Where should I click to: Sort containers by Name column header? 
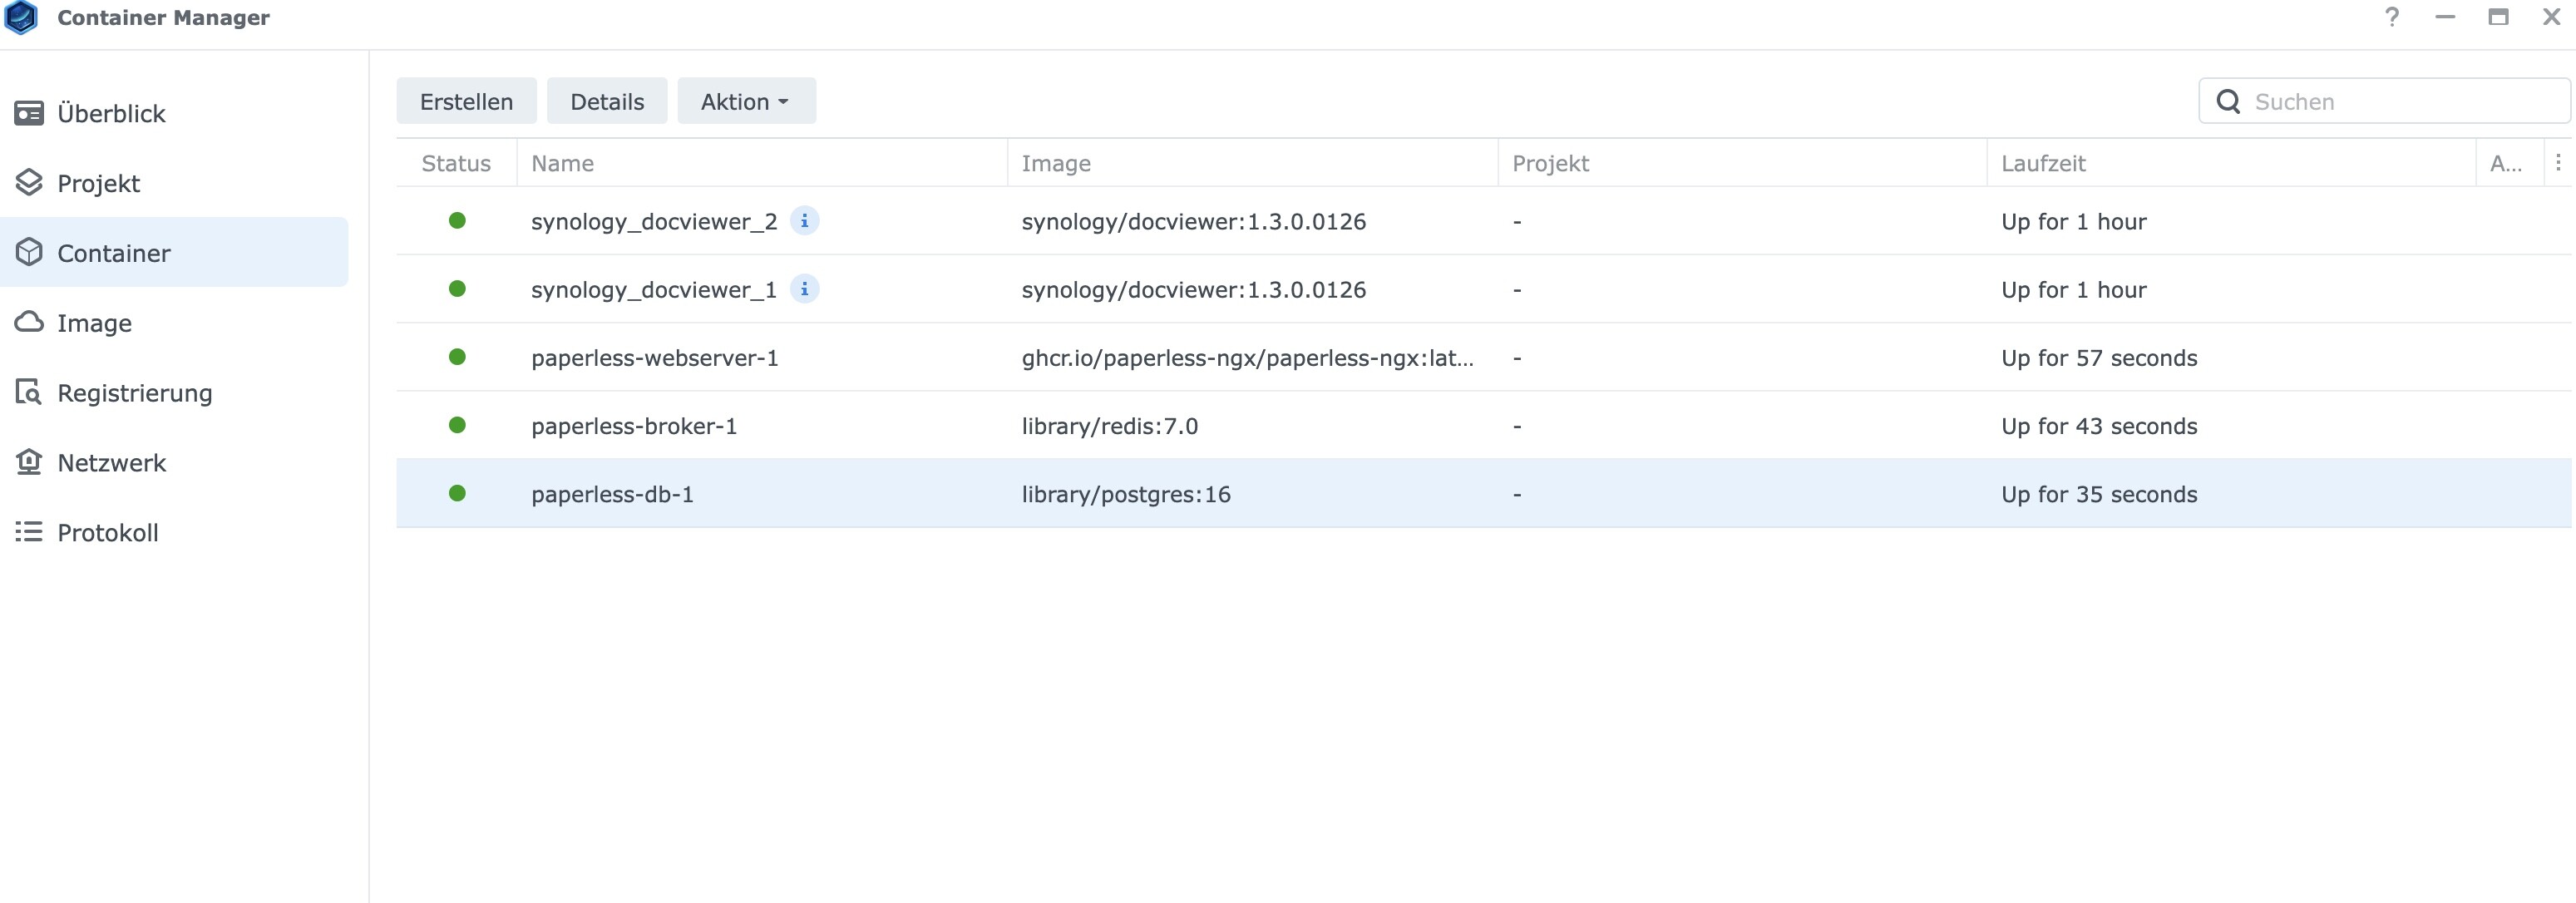click(x=562, y=163)
